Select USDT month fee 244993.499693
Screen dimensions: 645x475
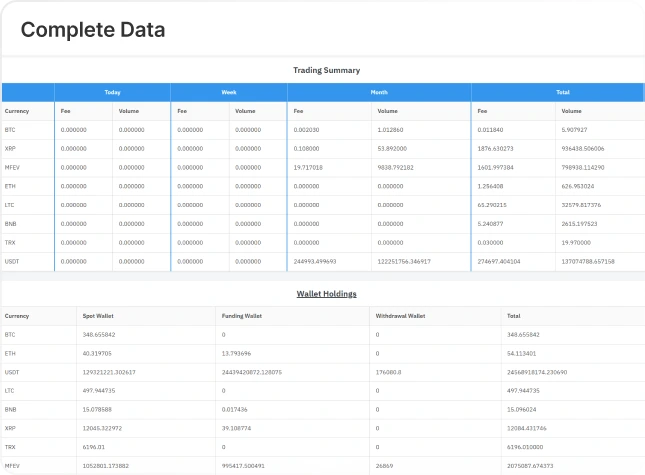coord(315,262)
